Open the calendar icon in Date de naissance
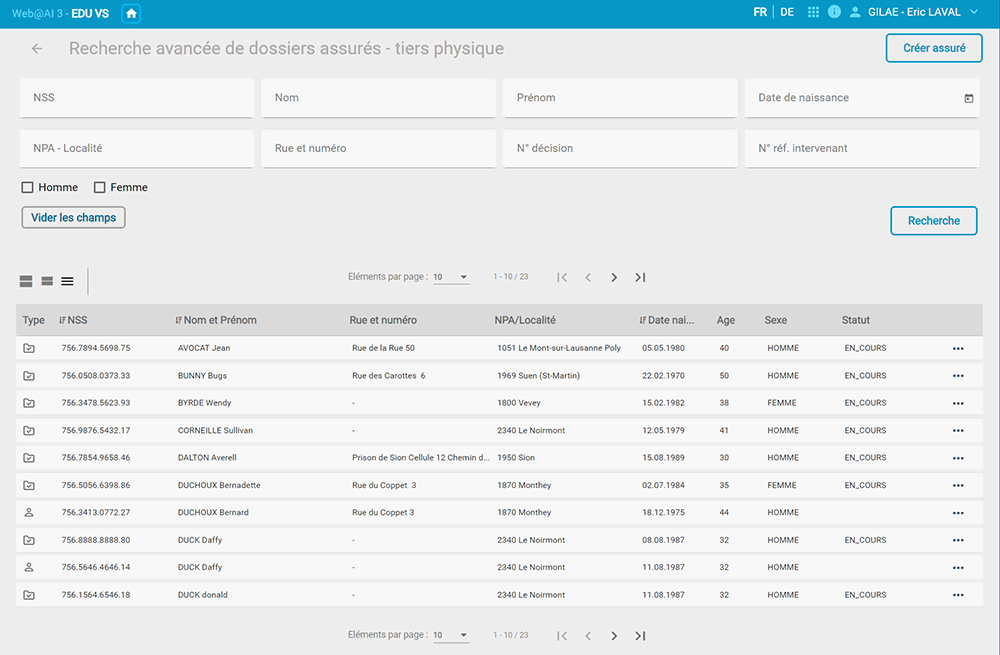Screen dimensions: 1000x655 point(968,98)
